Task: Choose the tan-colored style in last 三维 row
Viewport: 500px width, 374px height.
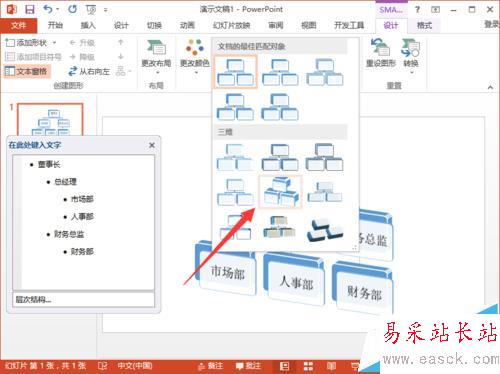Action: [280, 227]
